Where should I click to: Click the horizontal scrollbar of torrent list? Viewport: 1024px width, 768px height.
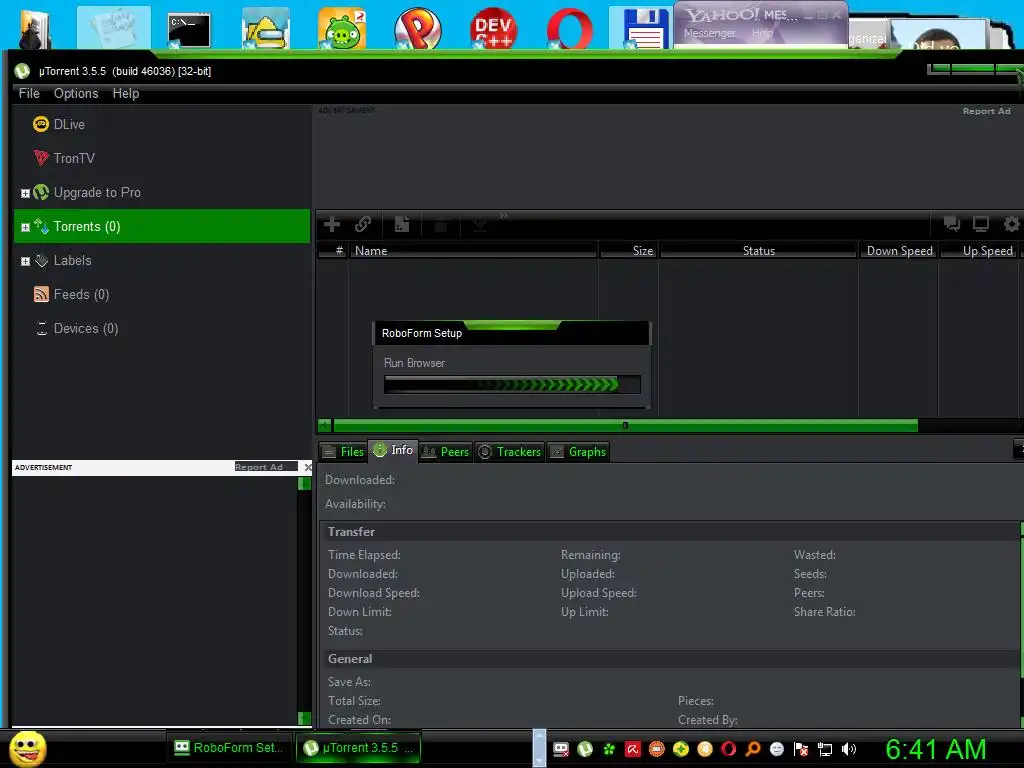pyautogui.click(x=625, y=426)
